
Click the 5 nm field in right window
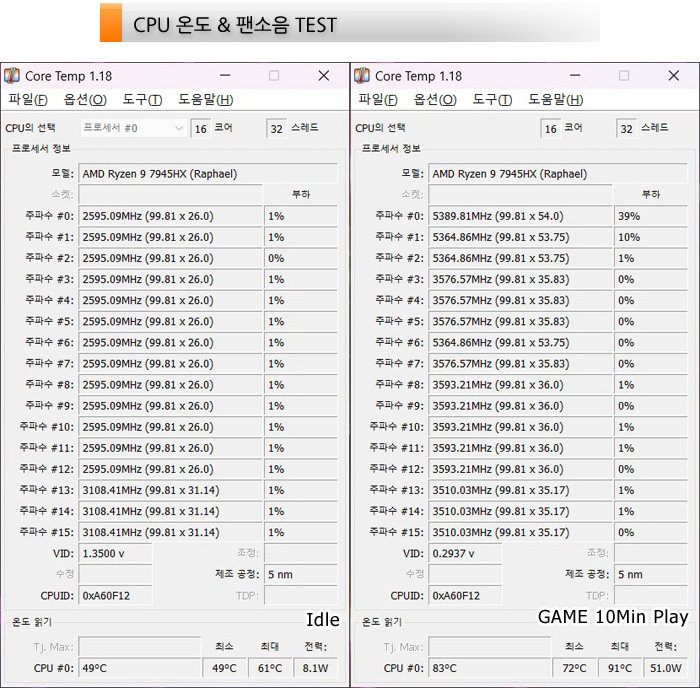click(651, 574)
